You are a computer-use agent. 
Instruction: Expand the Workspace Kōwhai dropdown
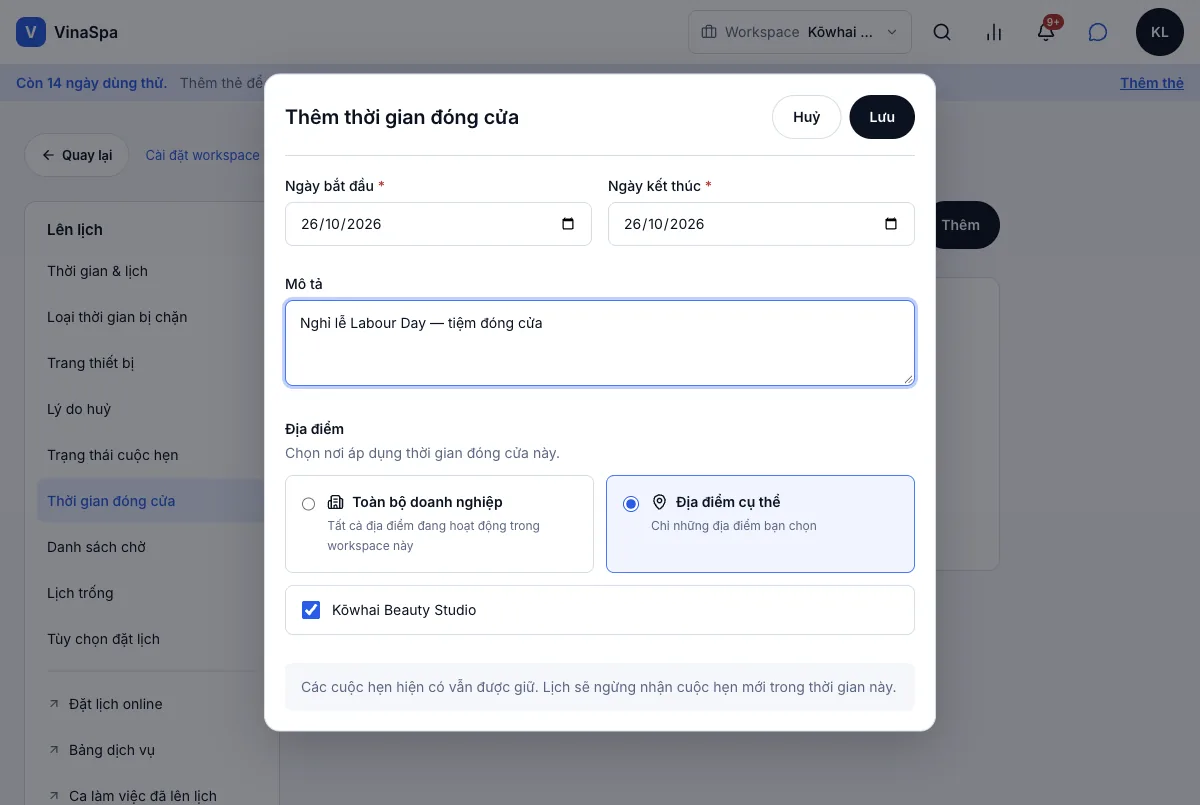pos(800,32)
